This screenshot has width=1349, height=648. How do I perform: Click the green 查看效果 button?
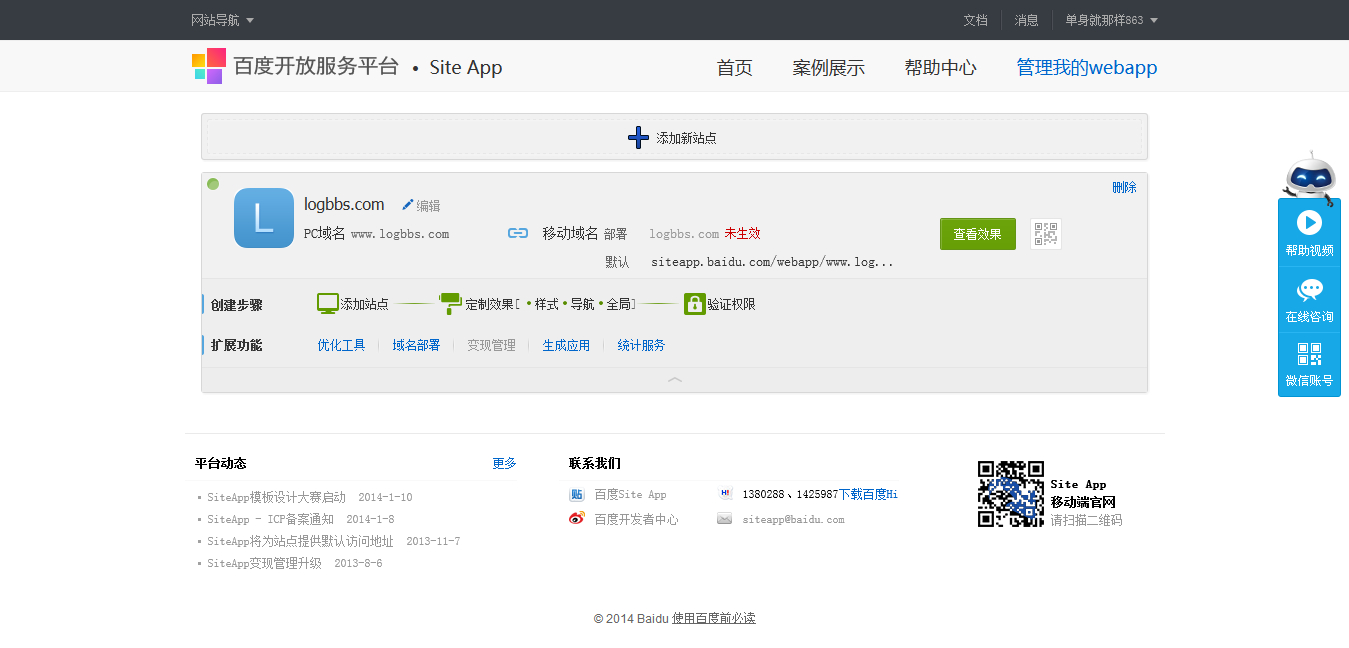tap(977, 234)
